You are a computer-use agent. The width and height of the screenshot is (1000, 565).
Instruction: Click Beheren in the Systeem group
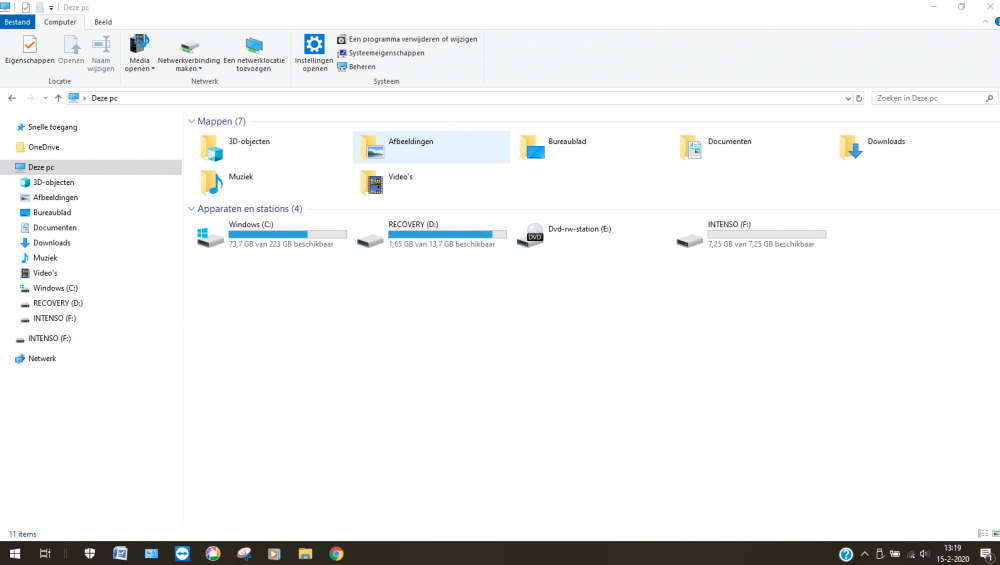(x=357, y=66)
